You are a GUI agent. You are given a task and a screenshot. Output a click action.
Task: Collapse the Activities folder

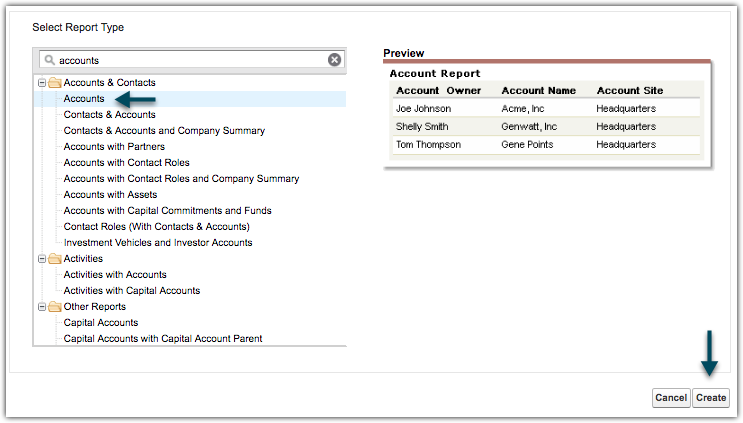(x=42, y=259)
